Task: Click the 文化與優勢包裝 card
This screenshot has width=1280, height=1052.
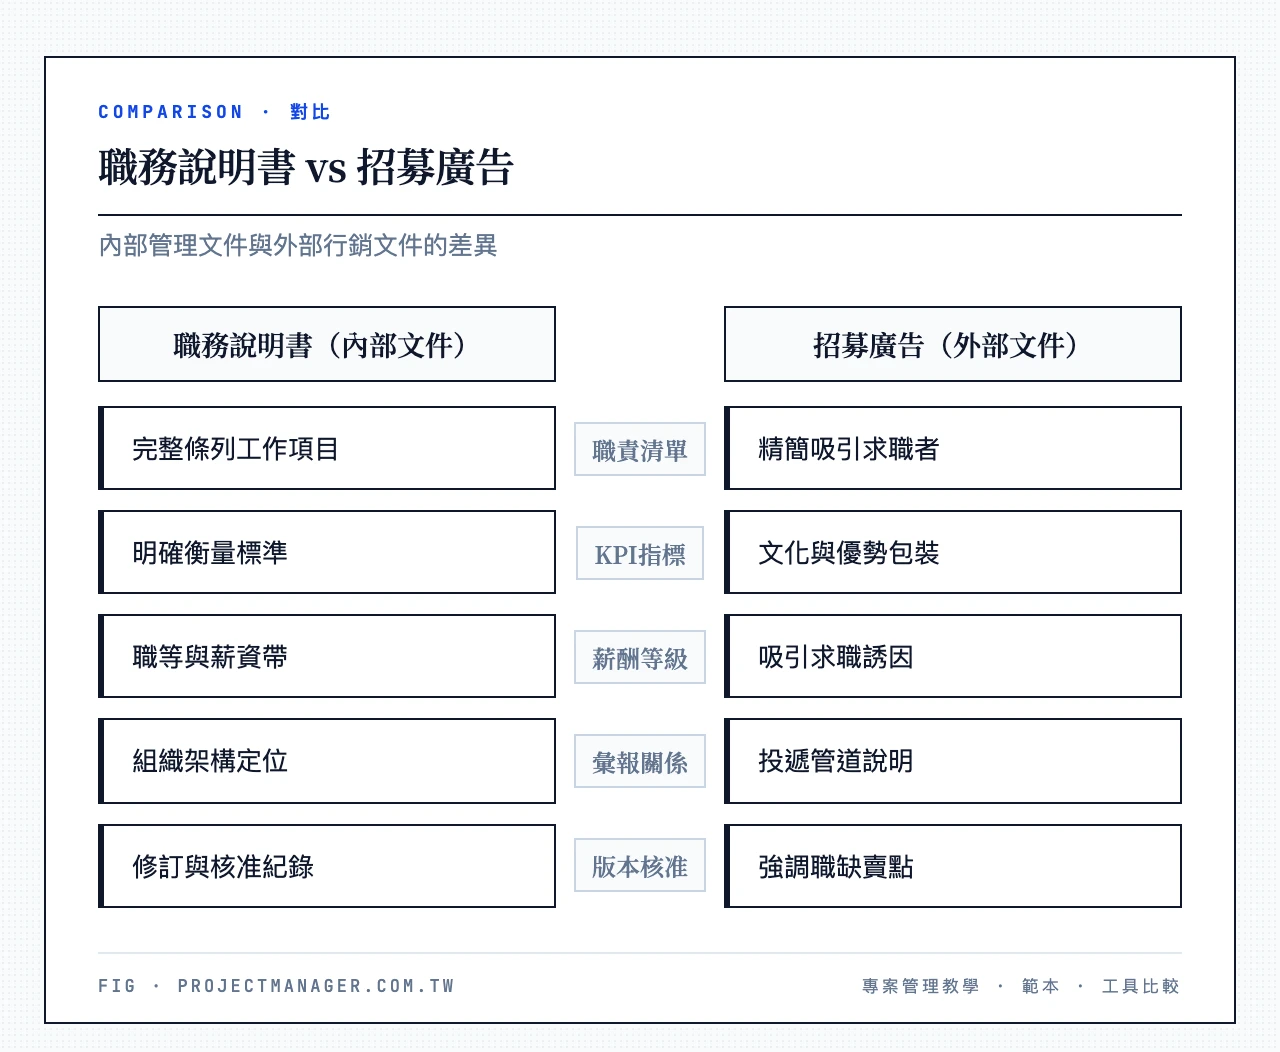Action: (x=953, y=552)
